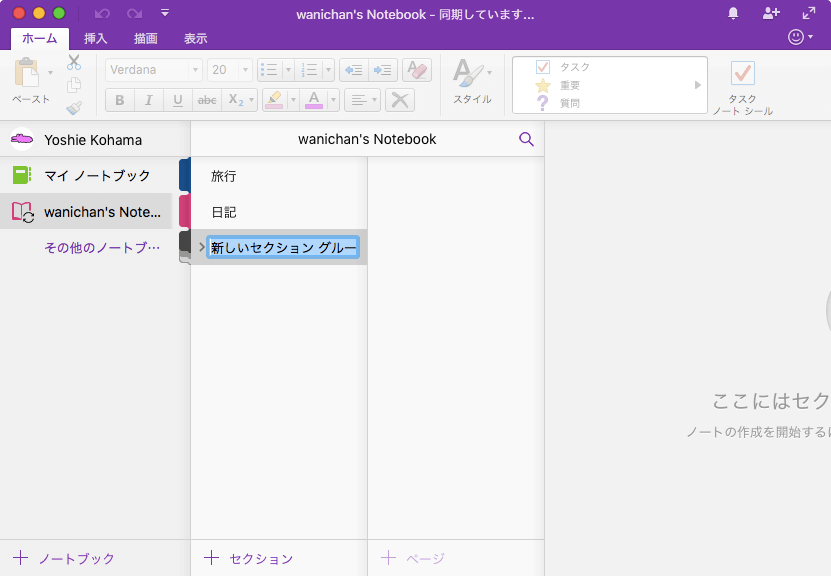Activate the Format Painter brush
Viewport: 831px width, 576px height.
74,108
